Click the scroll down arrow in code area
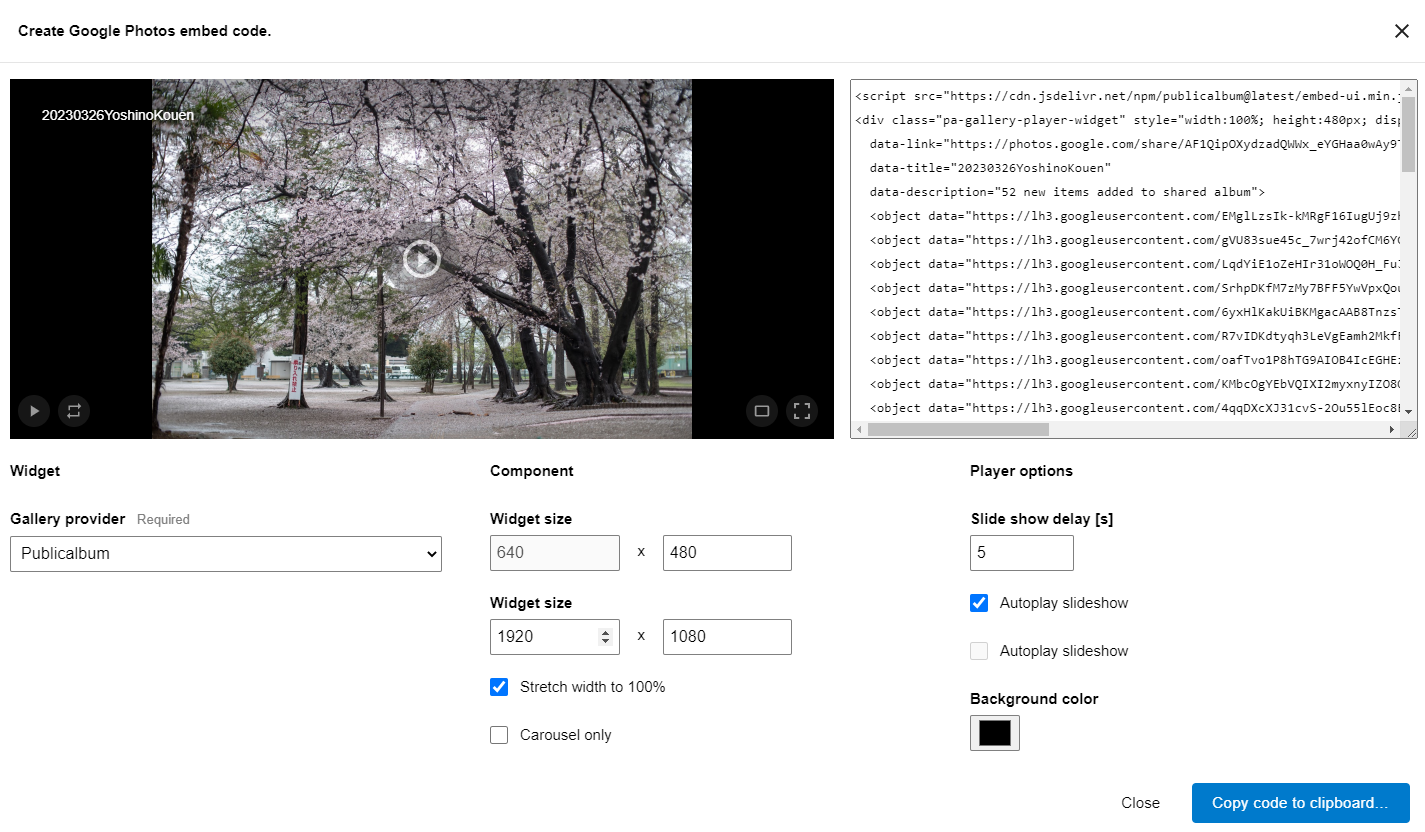Screen dimensions: 1425x832 pos(1408,412)
